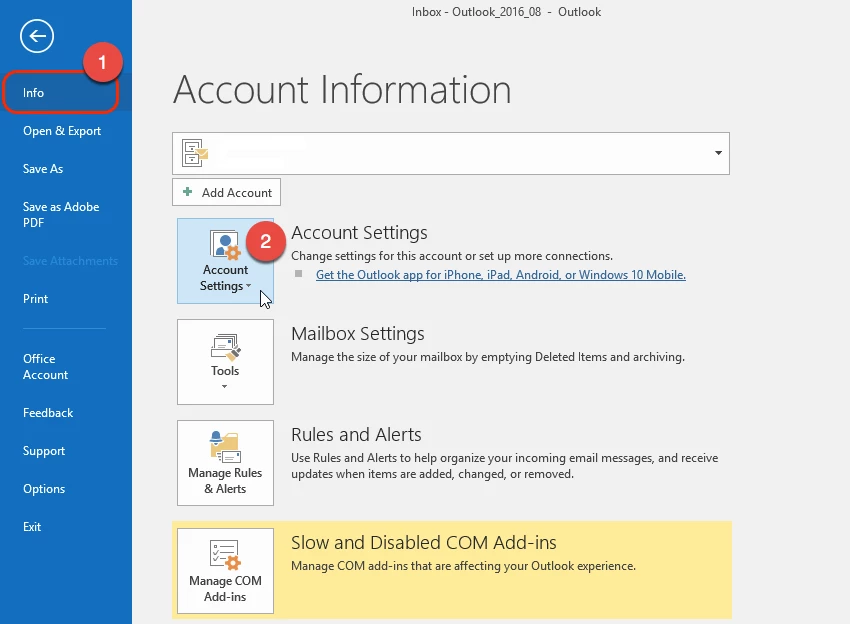
Task: Open Outlook Options
Action: click(44, 488)
